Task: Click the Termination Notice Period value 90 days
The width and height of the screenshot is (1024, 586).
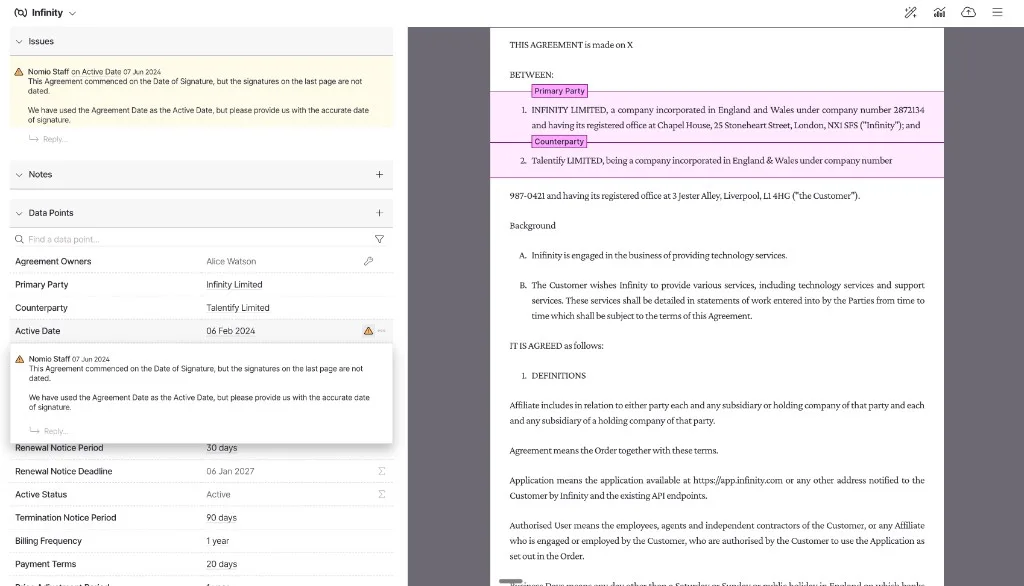Action: click(x=221, y=517)
